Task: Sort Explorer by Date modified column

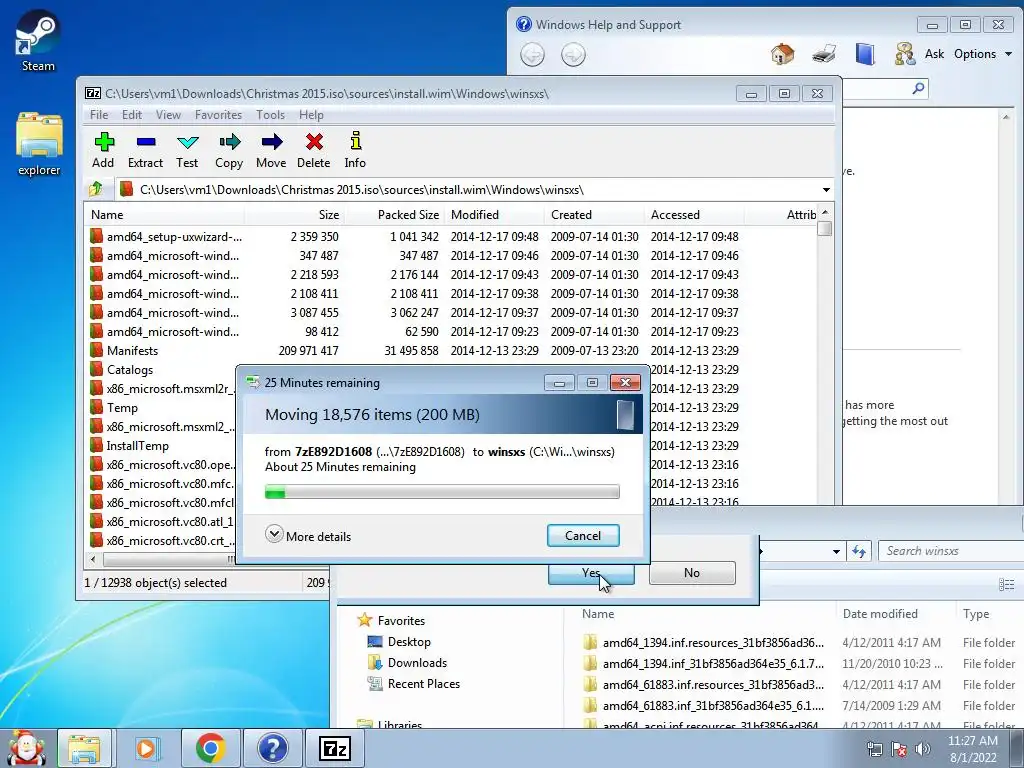Action: tap(880, 614)
